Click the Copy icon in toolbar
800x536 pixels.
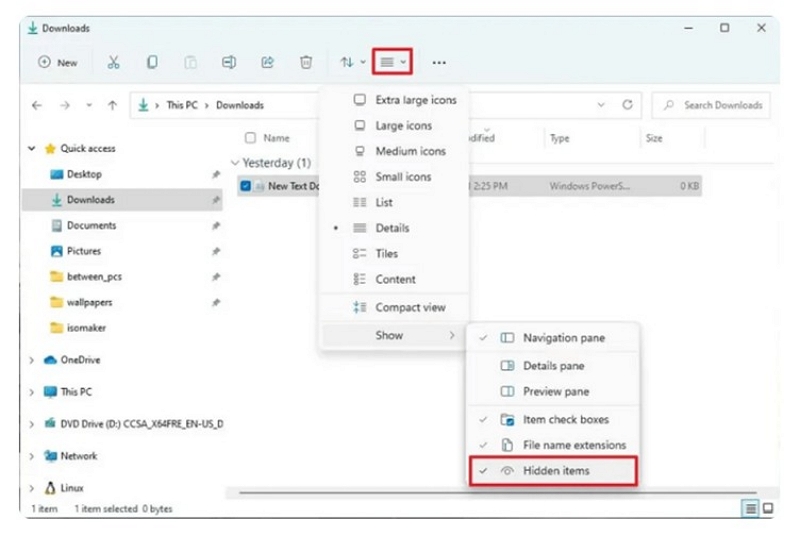[x=152, y=62]
